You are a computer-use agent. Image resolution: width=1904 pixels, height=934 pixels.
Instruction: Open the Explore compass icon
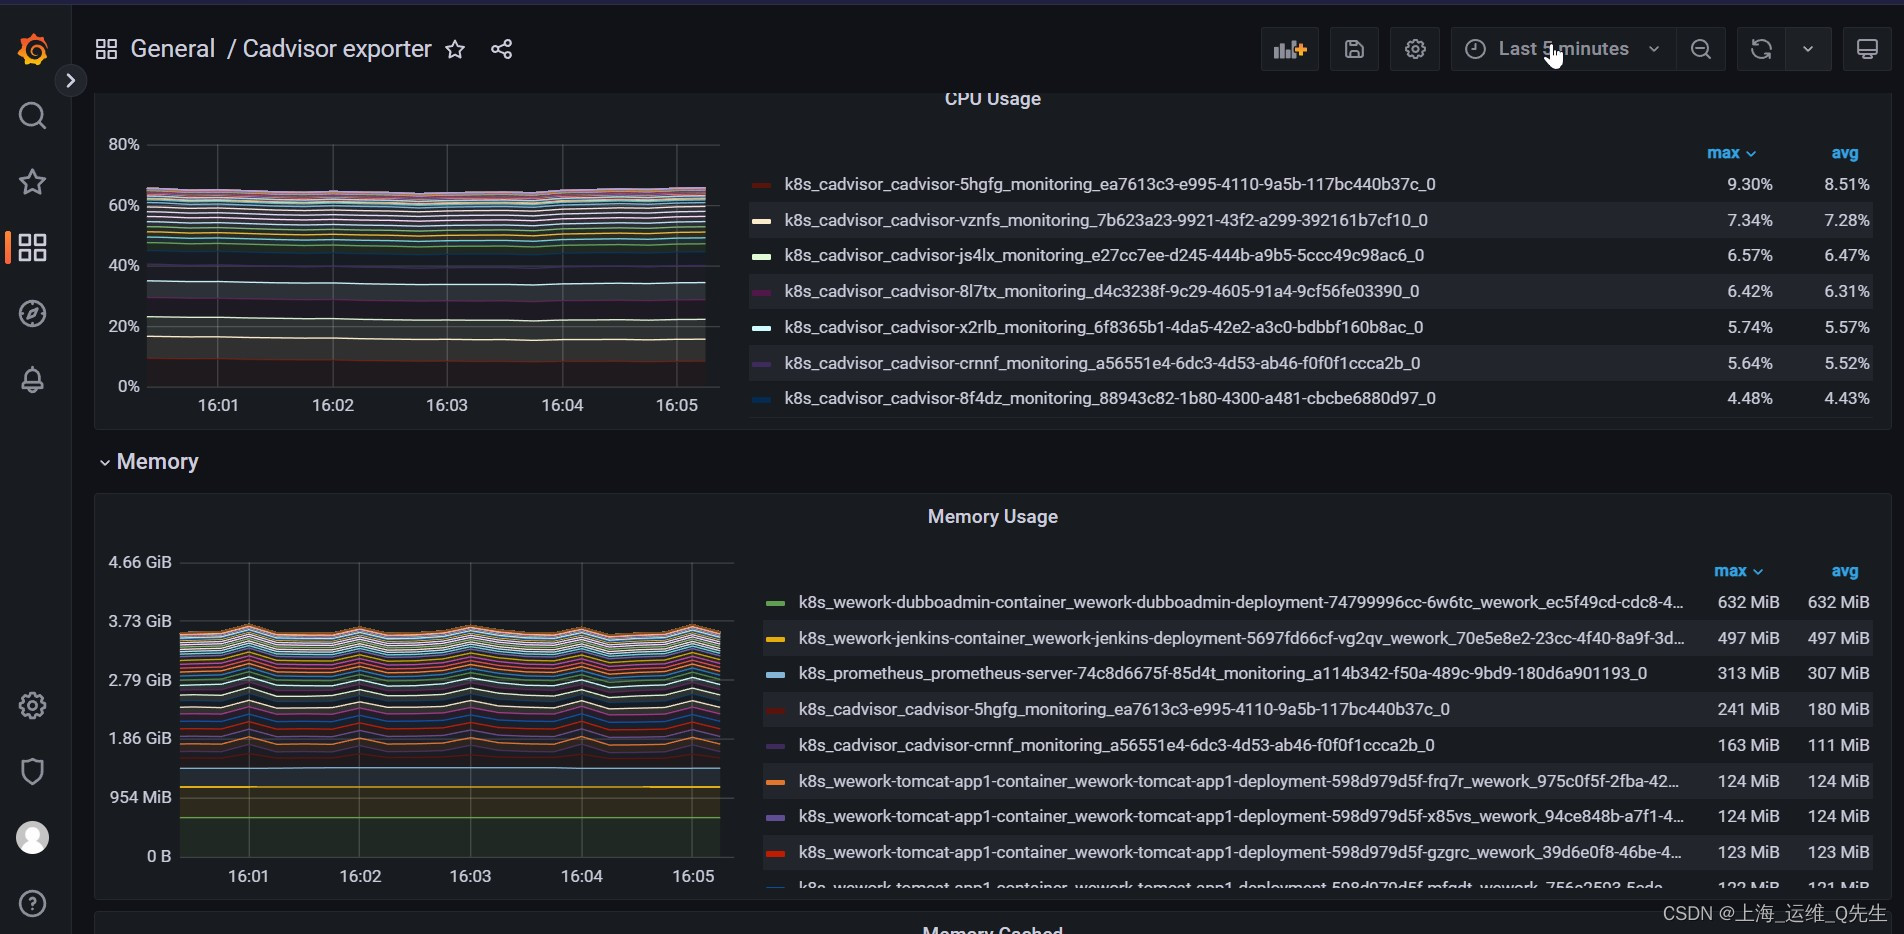point(33,314)
